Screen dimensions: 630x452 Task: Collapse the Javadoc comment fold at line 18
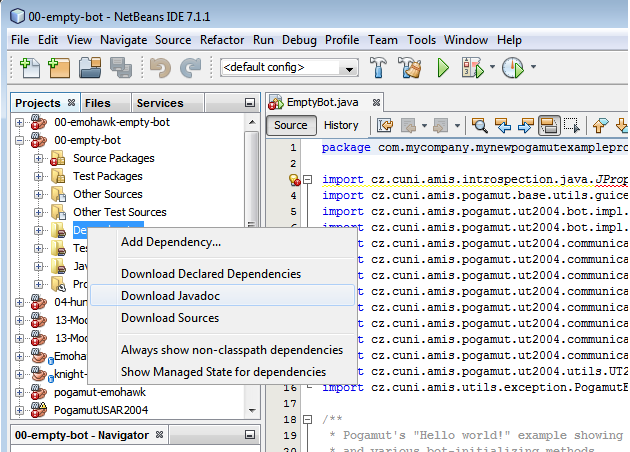308,419
